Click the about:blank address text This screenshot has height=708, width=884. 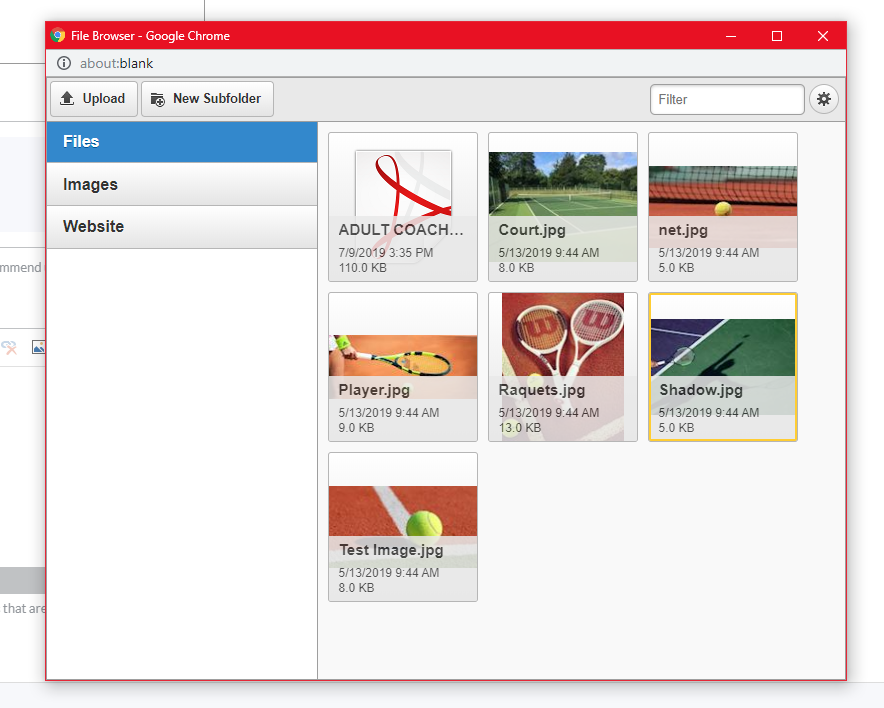click(116, 63)
